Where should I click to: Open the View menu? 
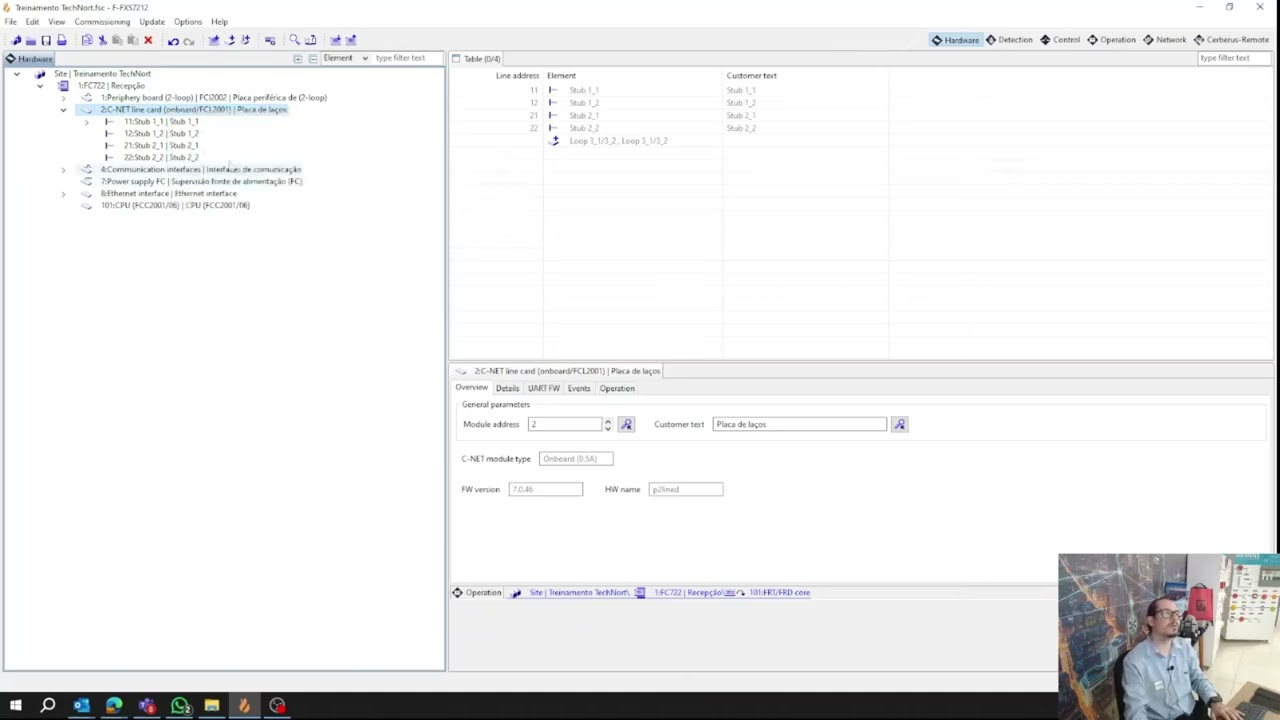click(x=57, y=21)
